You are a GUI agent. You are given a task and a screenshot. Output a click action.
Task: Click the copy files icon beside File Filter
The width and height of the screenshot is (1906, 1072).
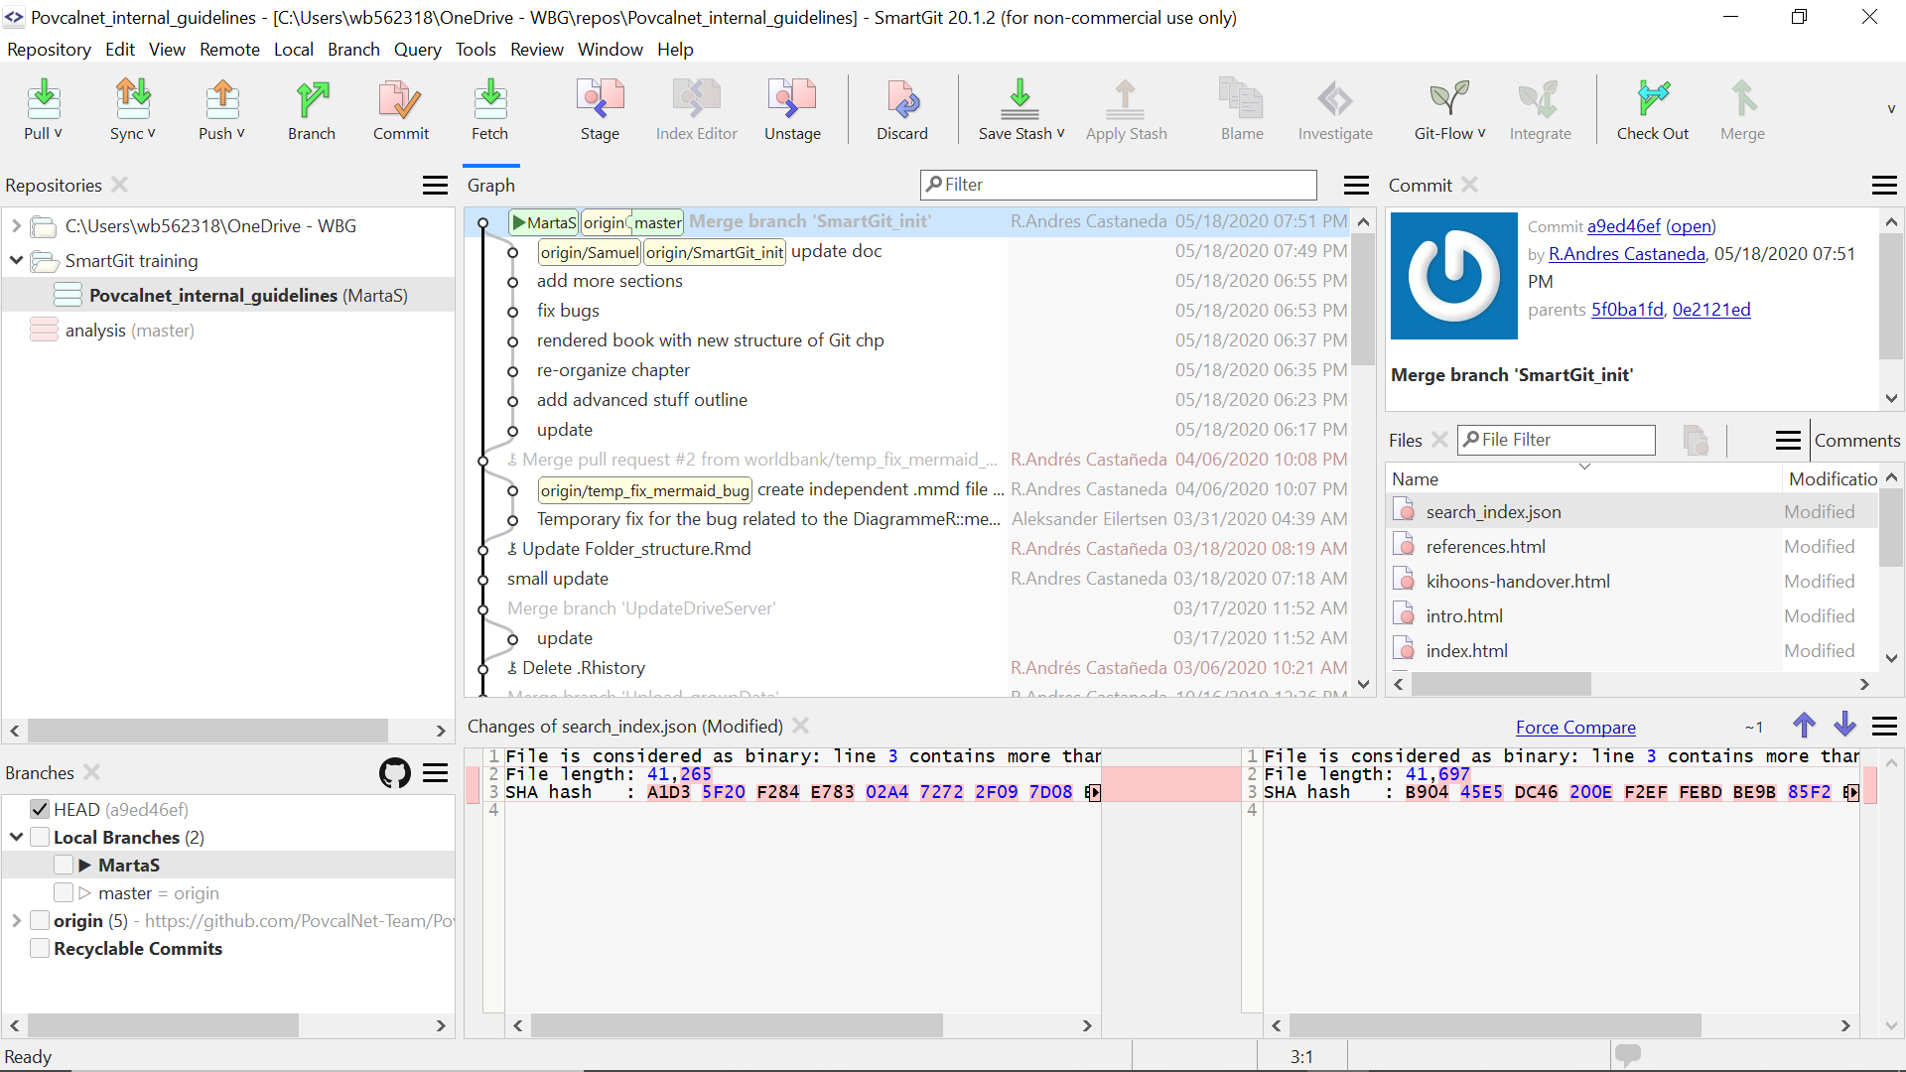[x=1695, y=440]
